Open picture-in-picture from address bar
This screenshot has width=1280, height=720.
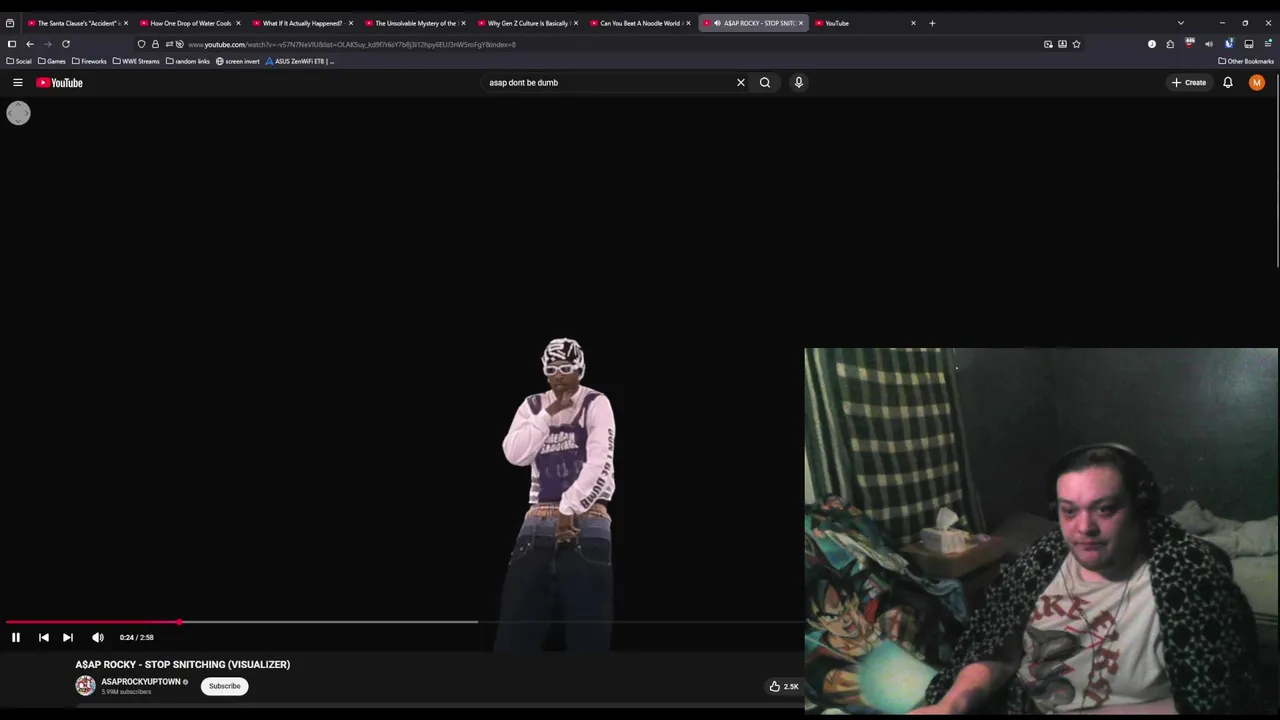[x=1048, y=44]
